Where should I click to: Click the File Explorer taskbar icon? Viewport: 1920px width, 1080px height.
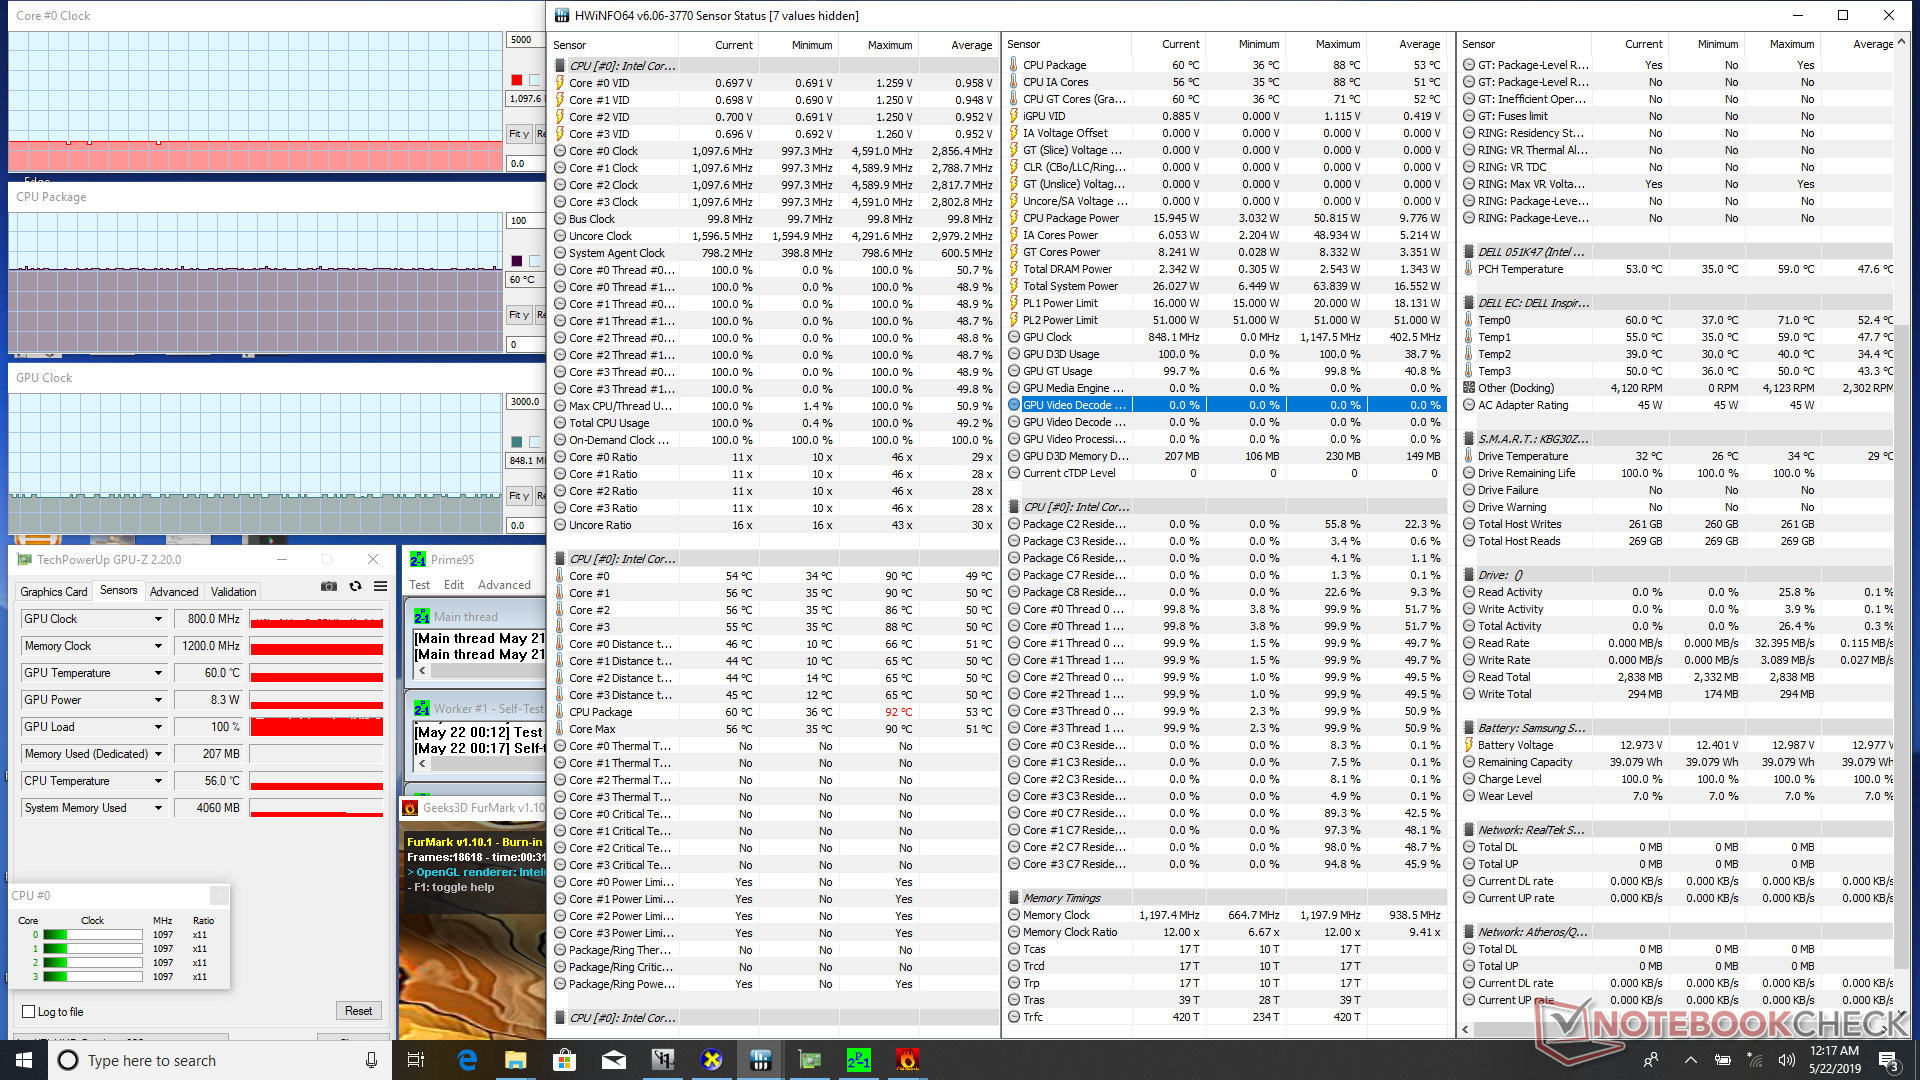pos(516,1060)
